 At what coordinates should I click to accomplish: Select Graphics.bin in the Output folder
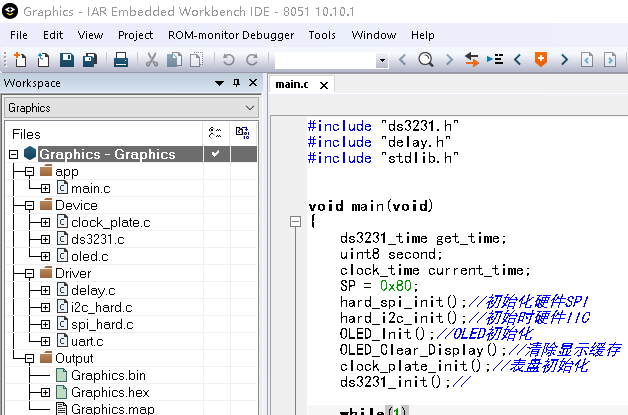click(x=108, y=376)
